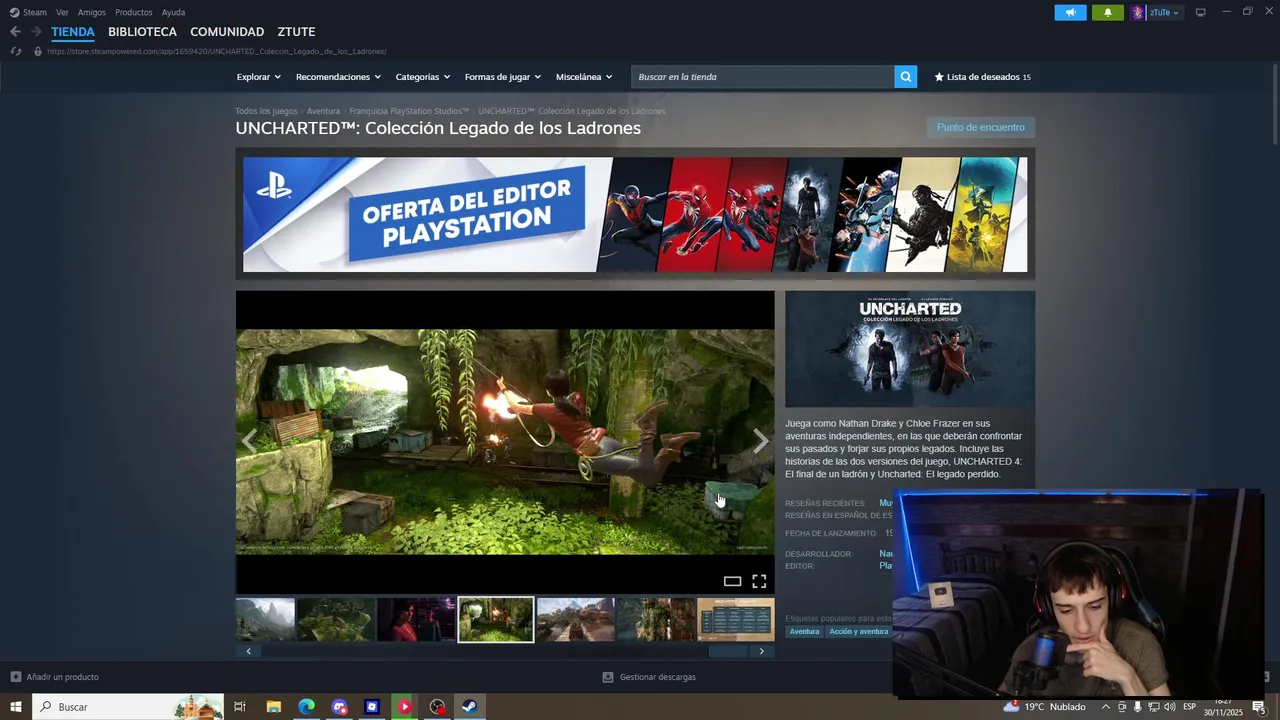
Task: Click the page vertical scrollbar
Action: (1275, 105)
